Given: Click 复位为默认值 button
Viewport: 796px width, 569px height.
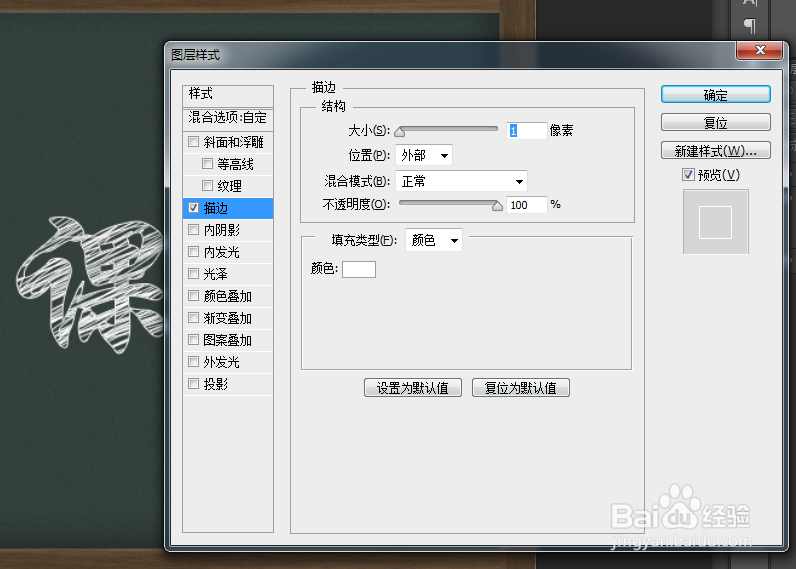Looking at the screenshot, I should tap(520, 388).
